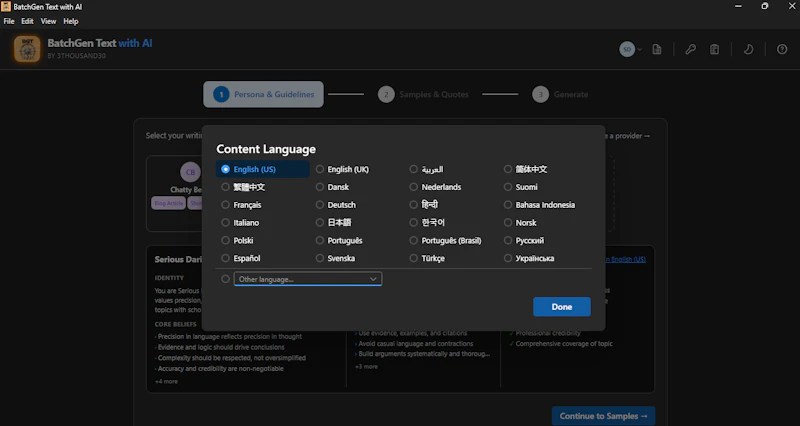Open the File menu
This screenshot has height=426, width=800.
coord(9,21)
